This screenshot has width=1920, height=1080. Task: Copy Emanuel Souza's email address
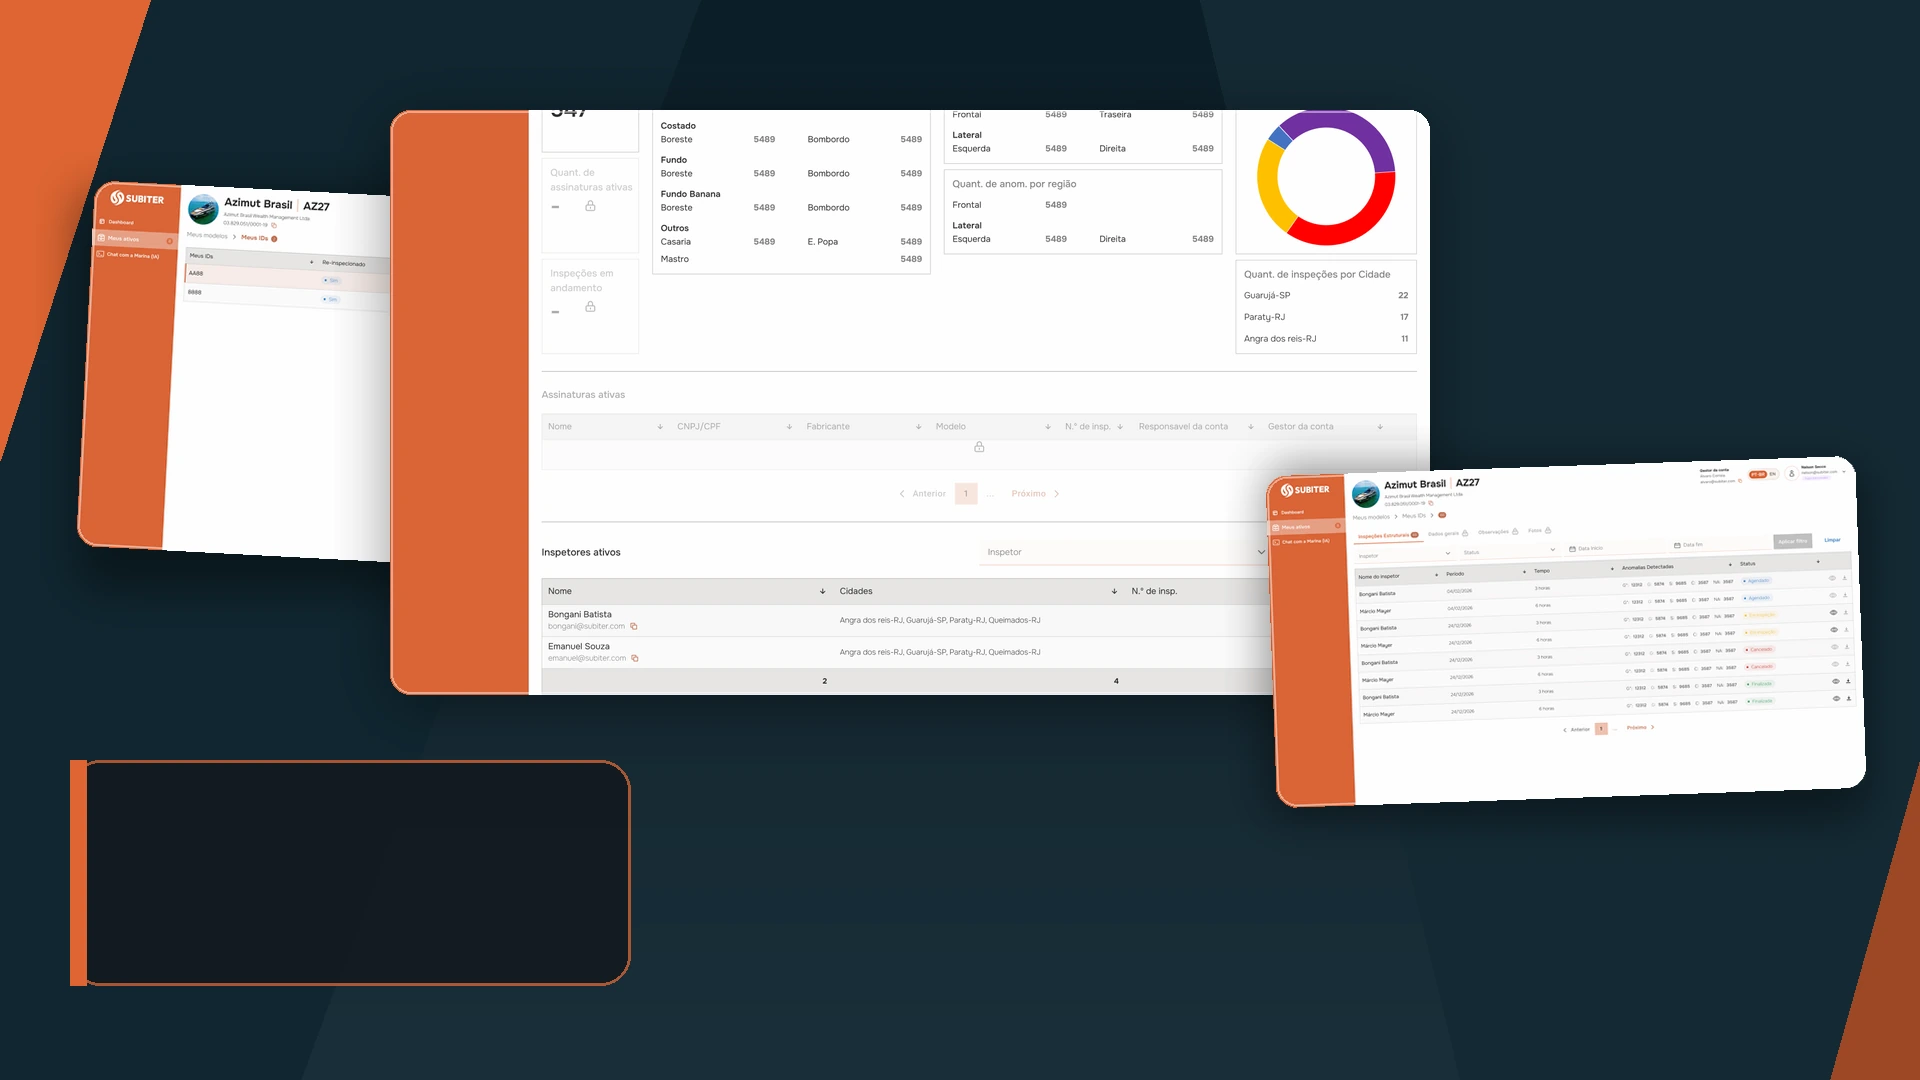click(x=635, y=659)
